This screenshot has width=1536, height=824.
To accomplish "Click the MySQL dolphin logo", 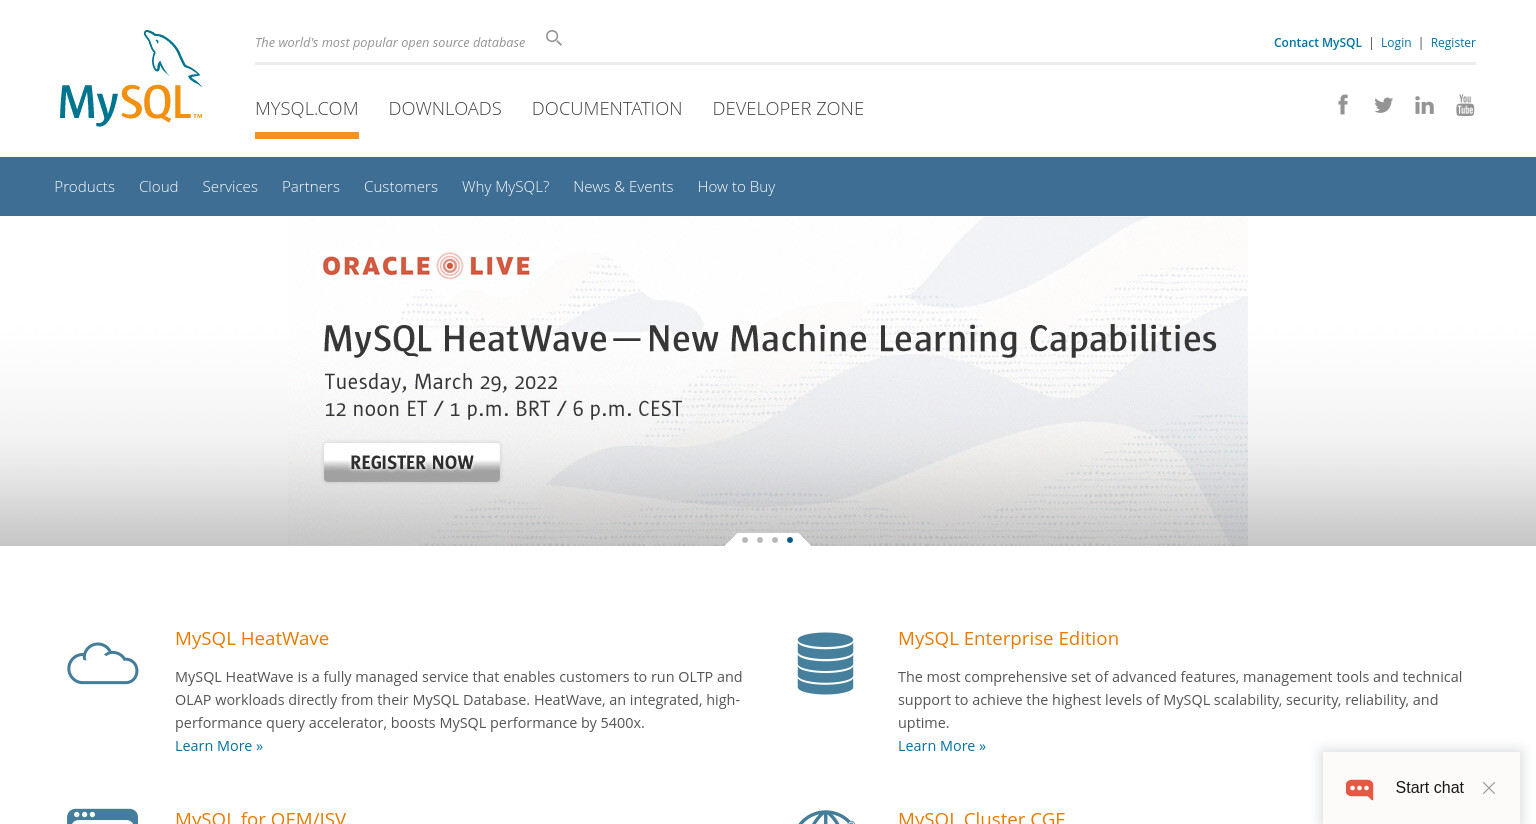I will click(131, 78).
